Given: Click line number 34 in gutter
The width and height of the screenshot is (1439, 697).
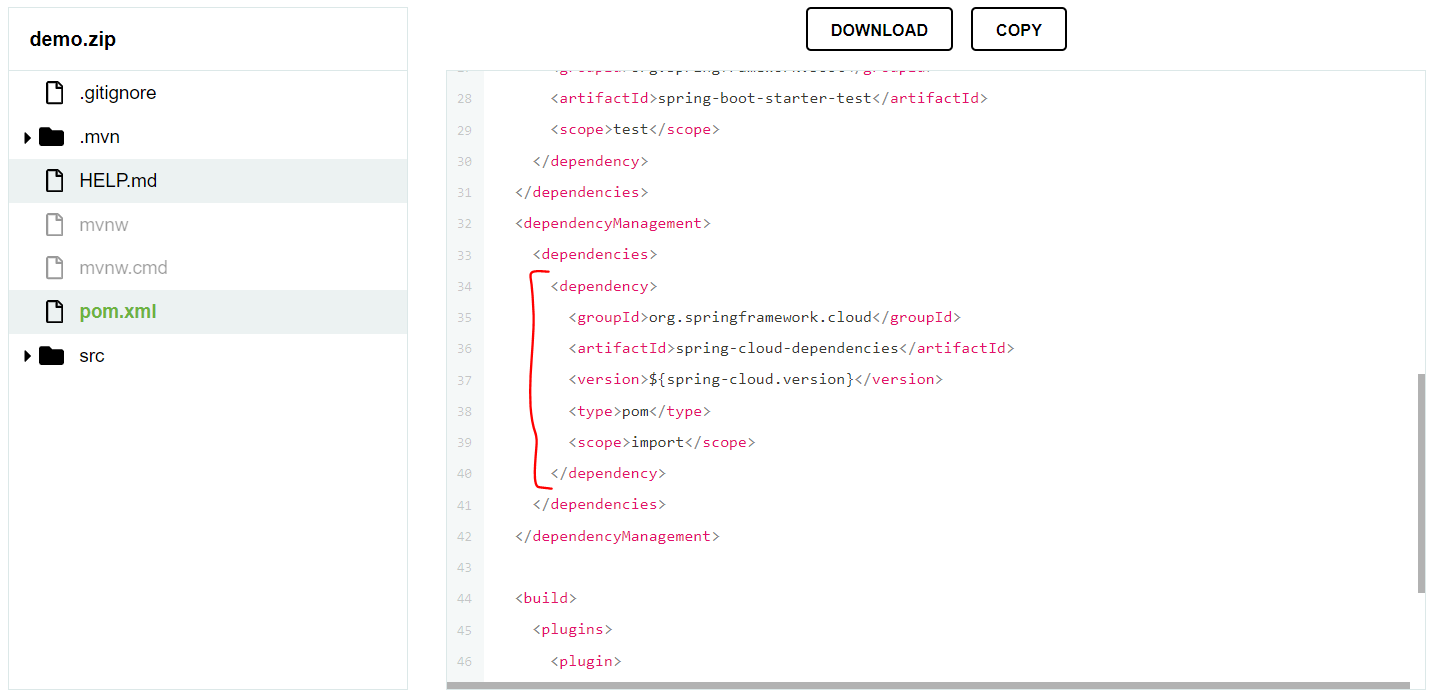Looking at the screenshot, I should 464,287.
